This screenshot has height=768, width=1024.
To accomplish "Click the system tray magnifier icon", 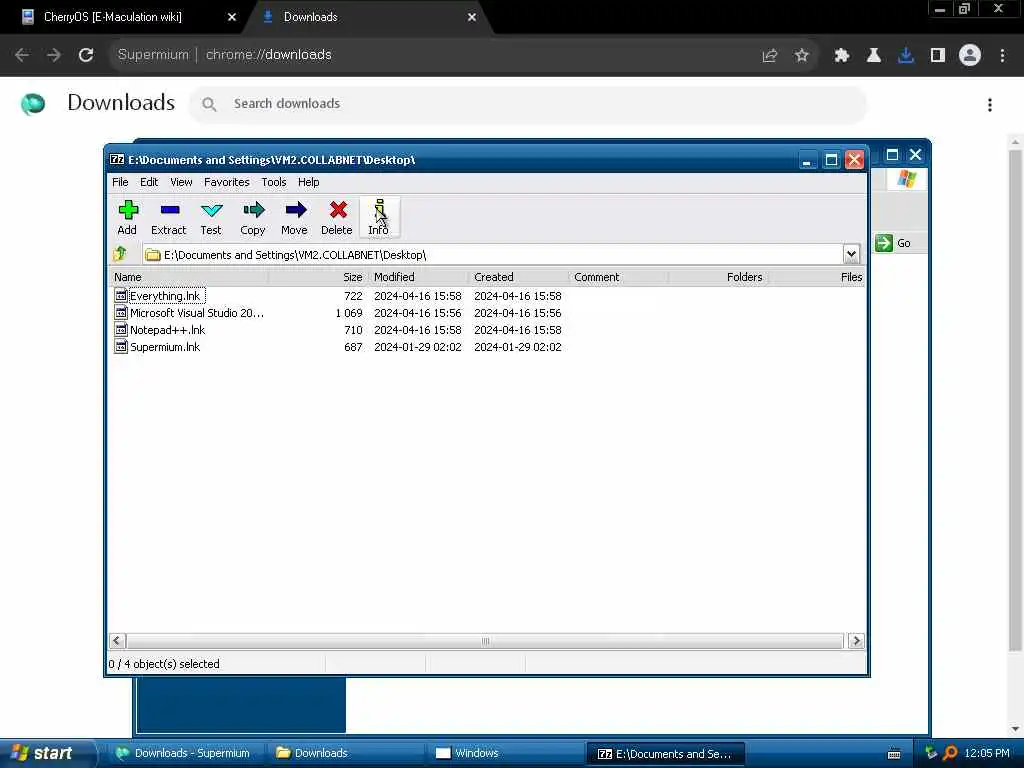I will 950,753.
